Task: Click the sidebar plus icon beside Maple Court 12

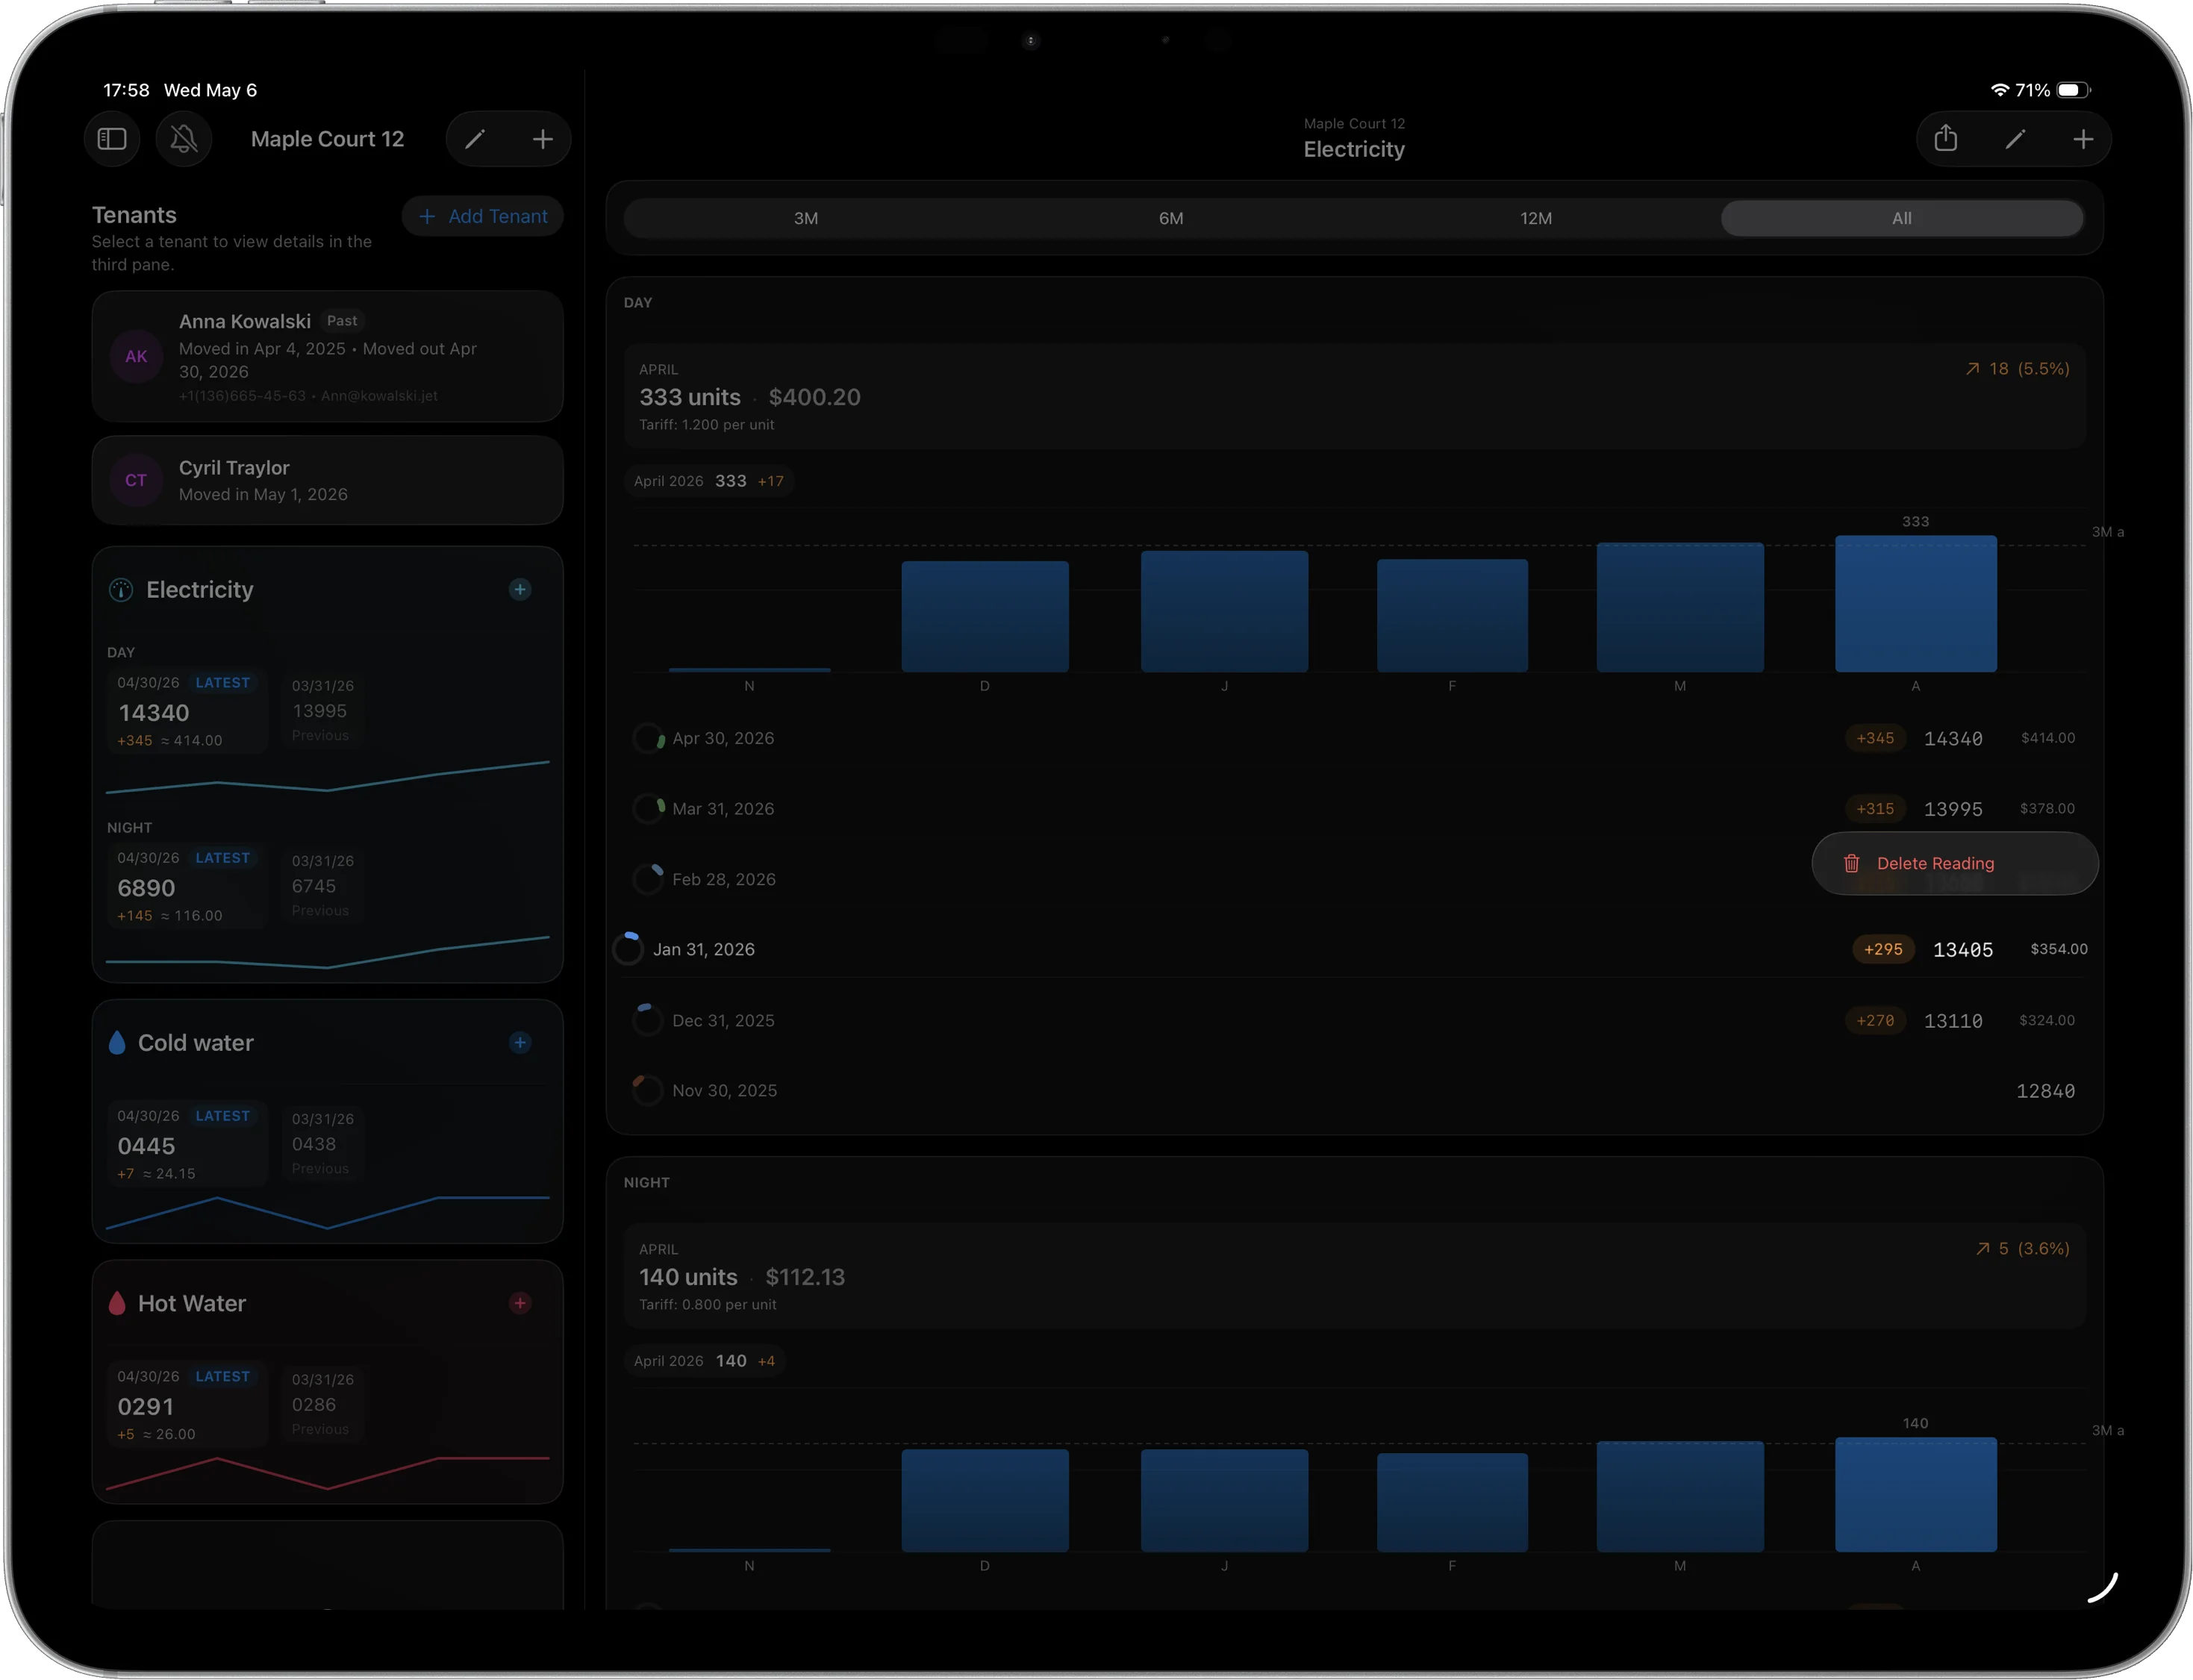Action: (x=542, y=139)
